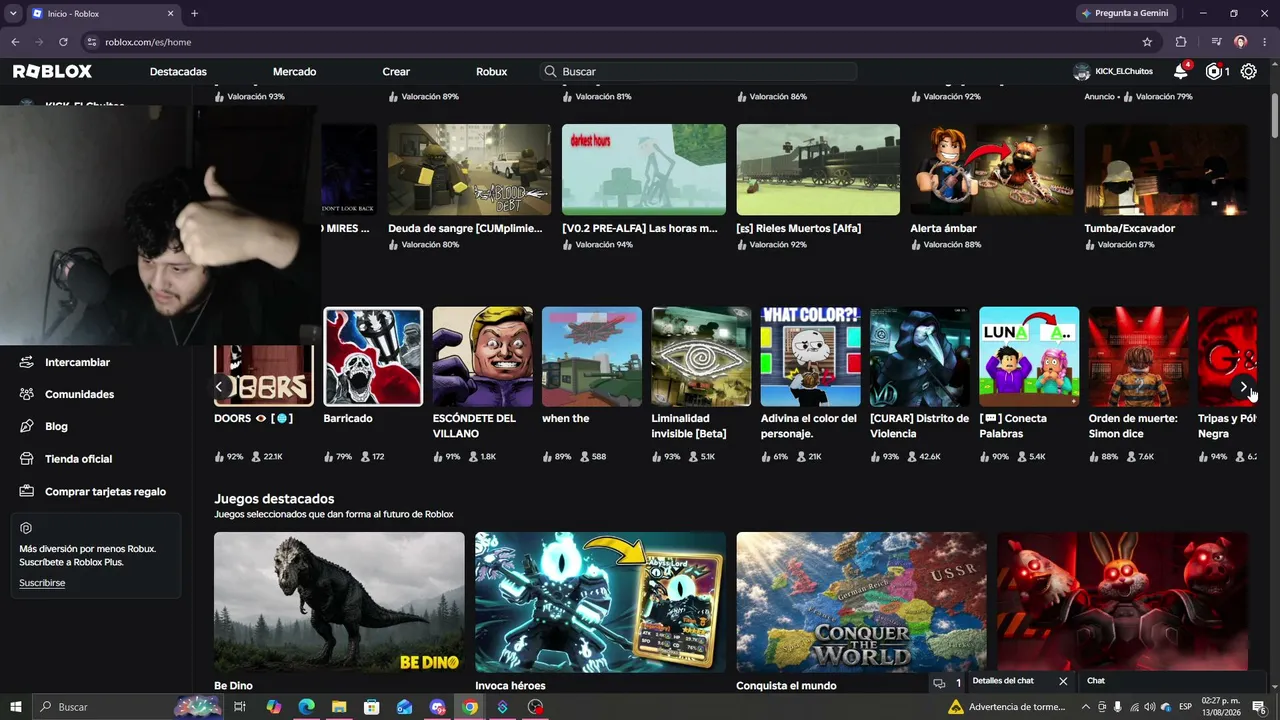Screen dimensions: 1280x720
Task: Open the Liminalidad invisible game thumbnail
Action: pyautogui.click(x=701, y=357)
